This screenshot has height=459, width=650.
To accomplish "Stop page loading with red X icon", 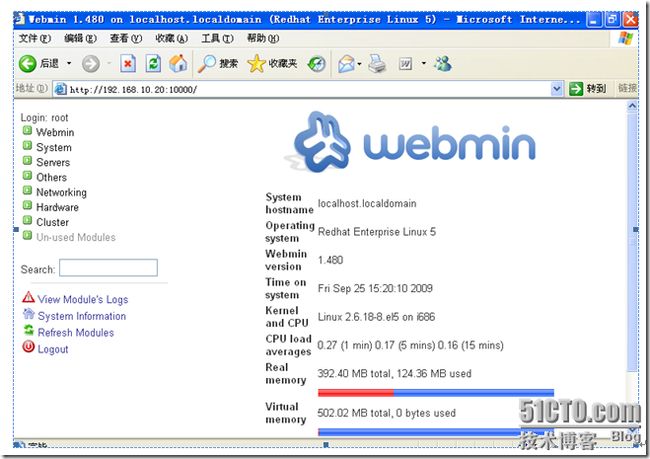I will 128,63.
